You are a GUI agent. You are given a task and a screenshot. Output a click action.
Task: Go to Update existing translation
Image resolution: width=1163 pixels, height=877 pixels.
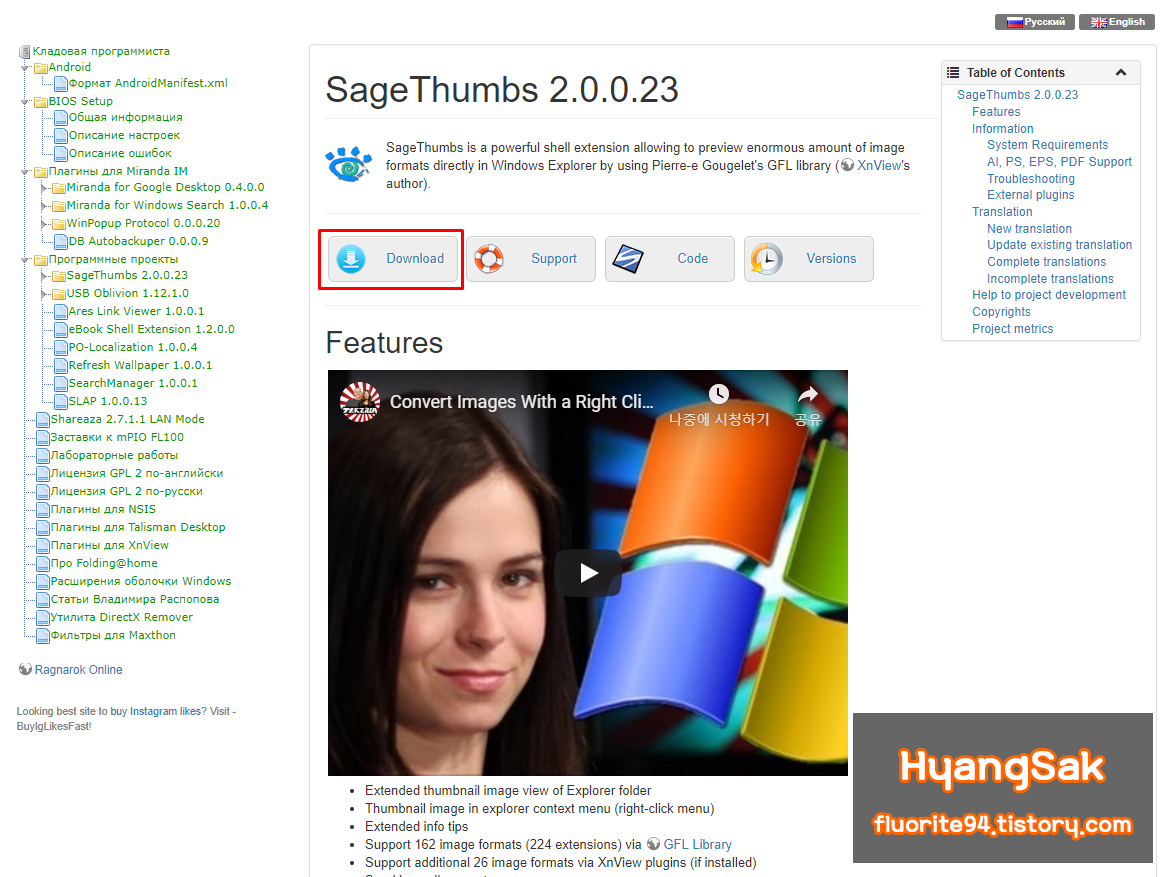(1059, 245)
